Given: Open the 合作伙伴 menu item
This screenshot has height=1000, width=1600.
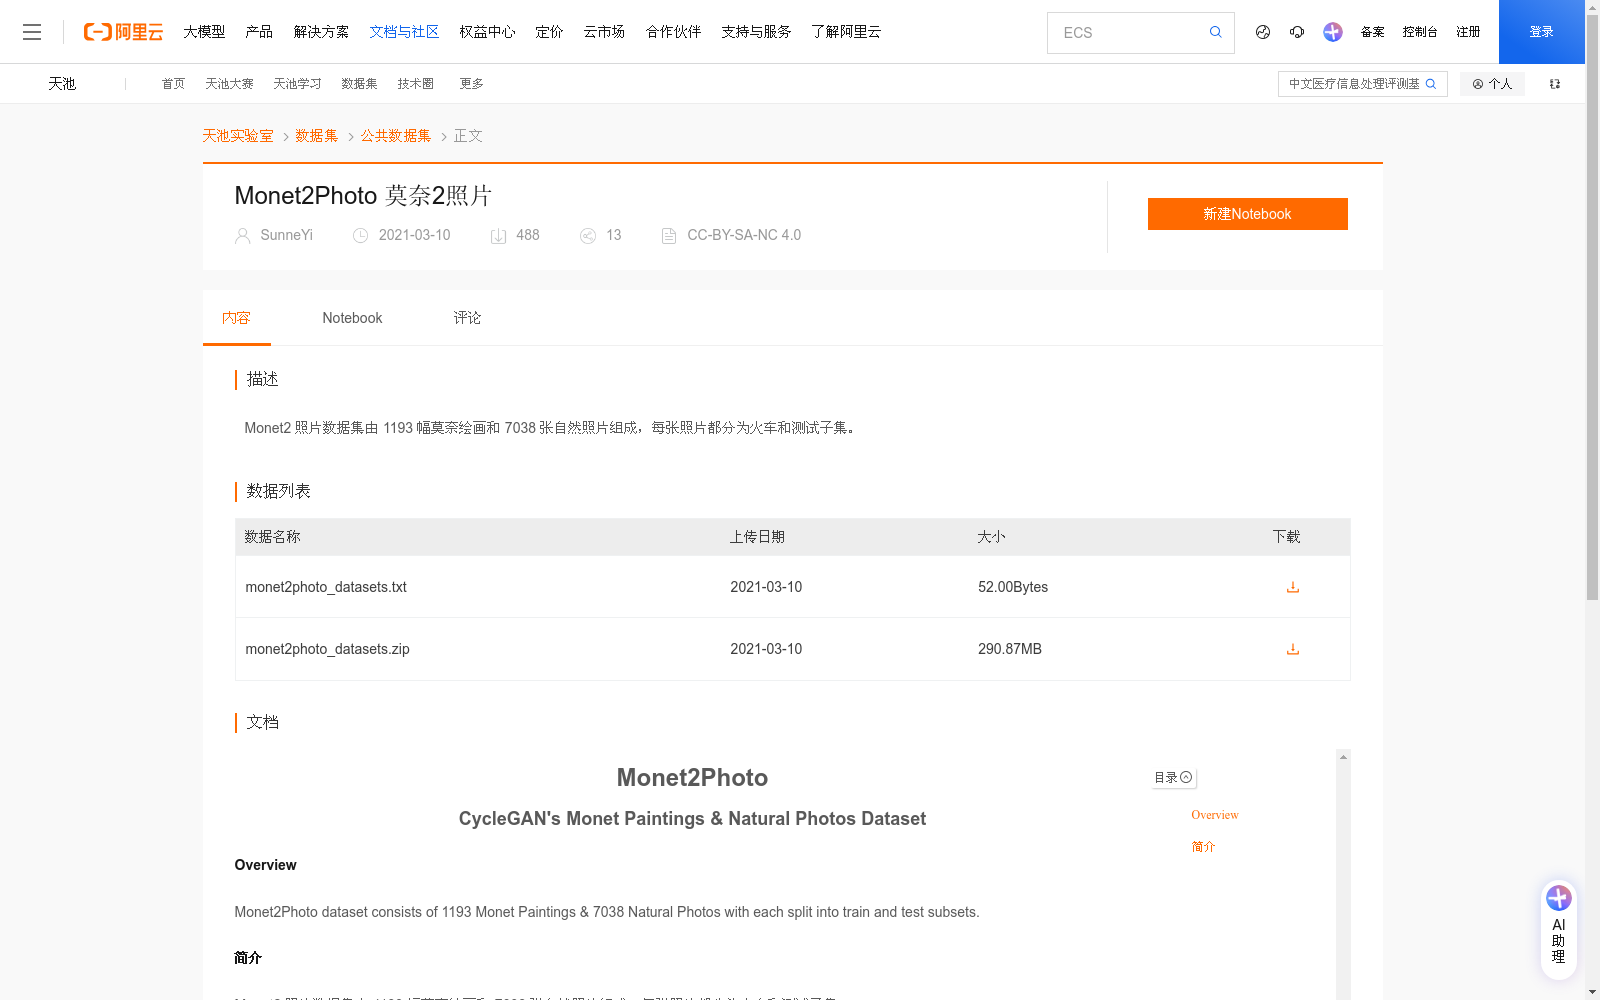Looking at the screenshot, I should click(x=673, y=32).
